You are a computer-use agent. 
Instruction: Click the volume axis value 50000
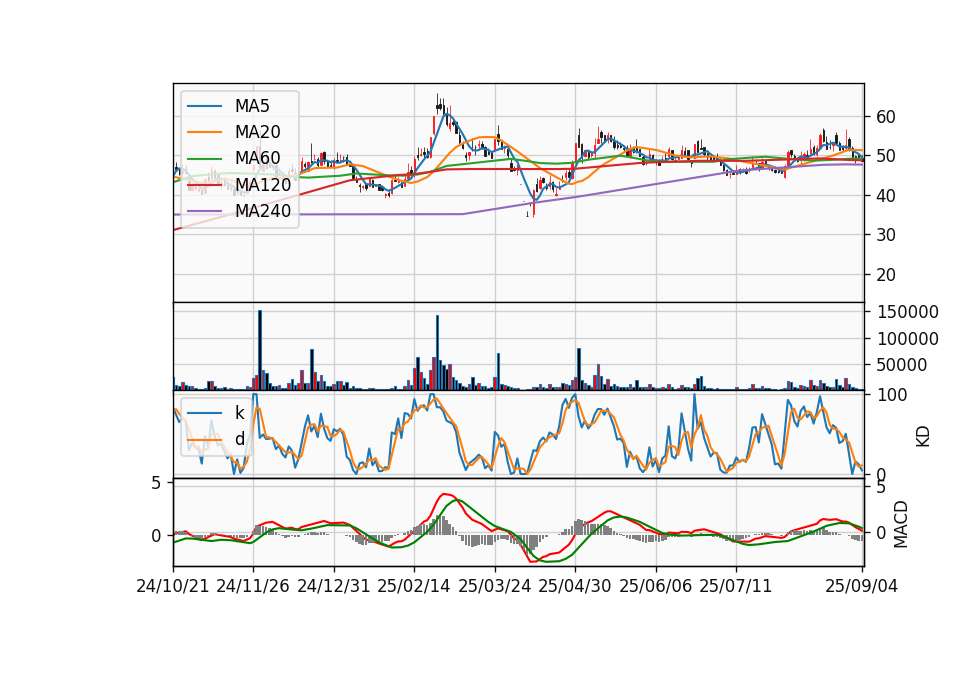click(902, 365)
